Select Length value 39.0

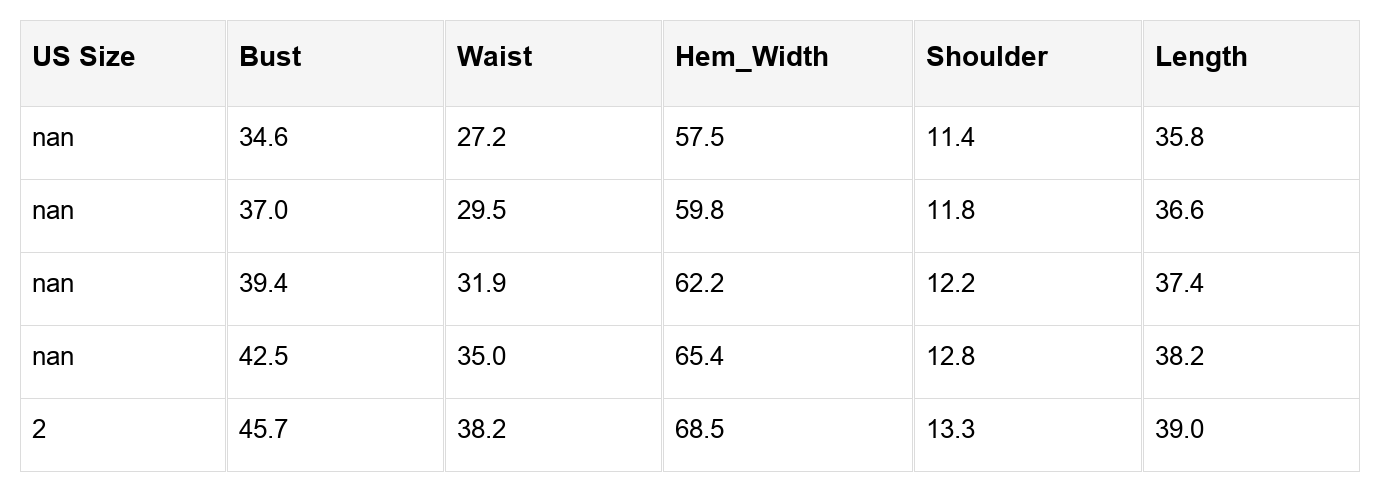[1179, 430]
